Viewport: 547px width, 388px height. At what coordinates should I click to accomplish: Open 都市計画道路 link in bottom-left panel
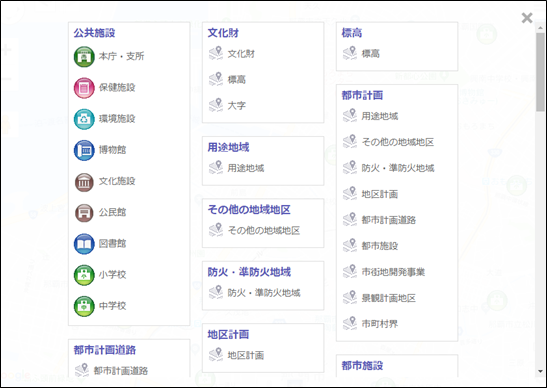121,371
